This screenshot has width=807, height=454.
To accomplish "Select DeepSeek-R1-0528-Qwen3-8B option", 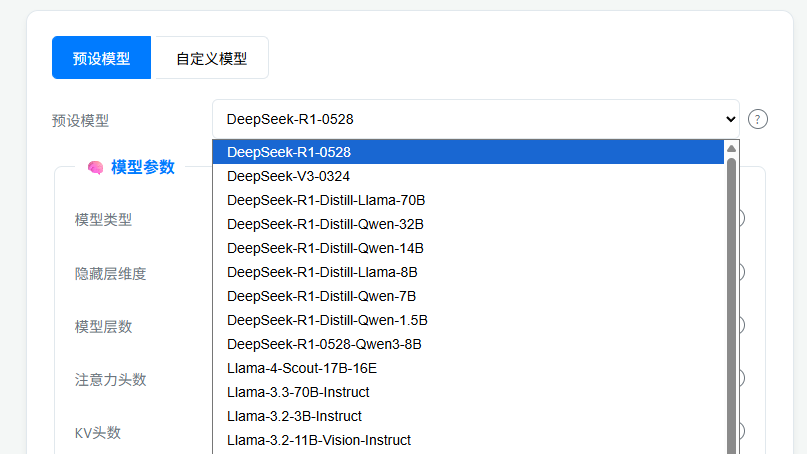I will pyautogui.click(x=468, y=344).
